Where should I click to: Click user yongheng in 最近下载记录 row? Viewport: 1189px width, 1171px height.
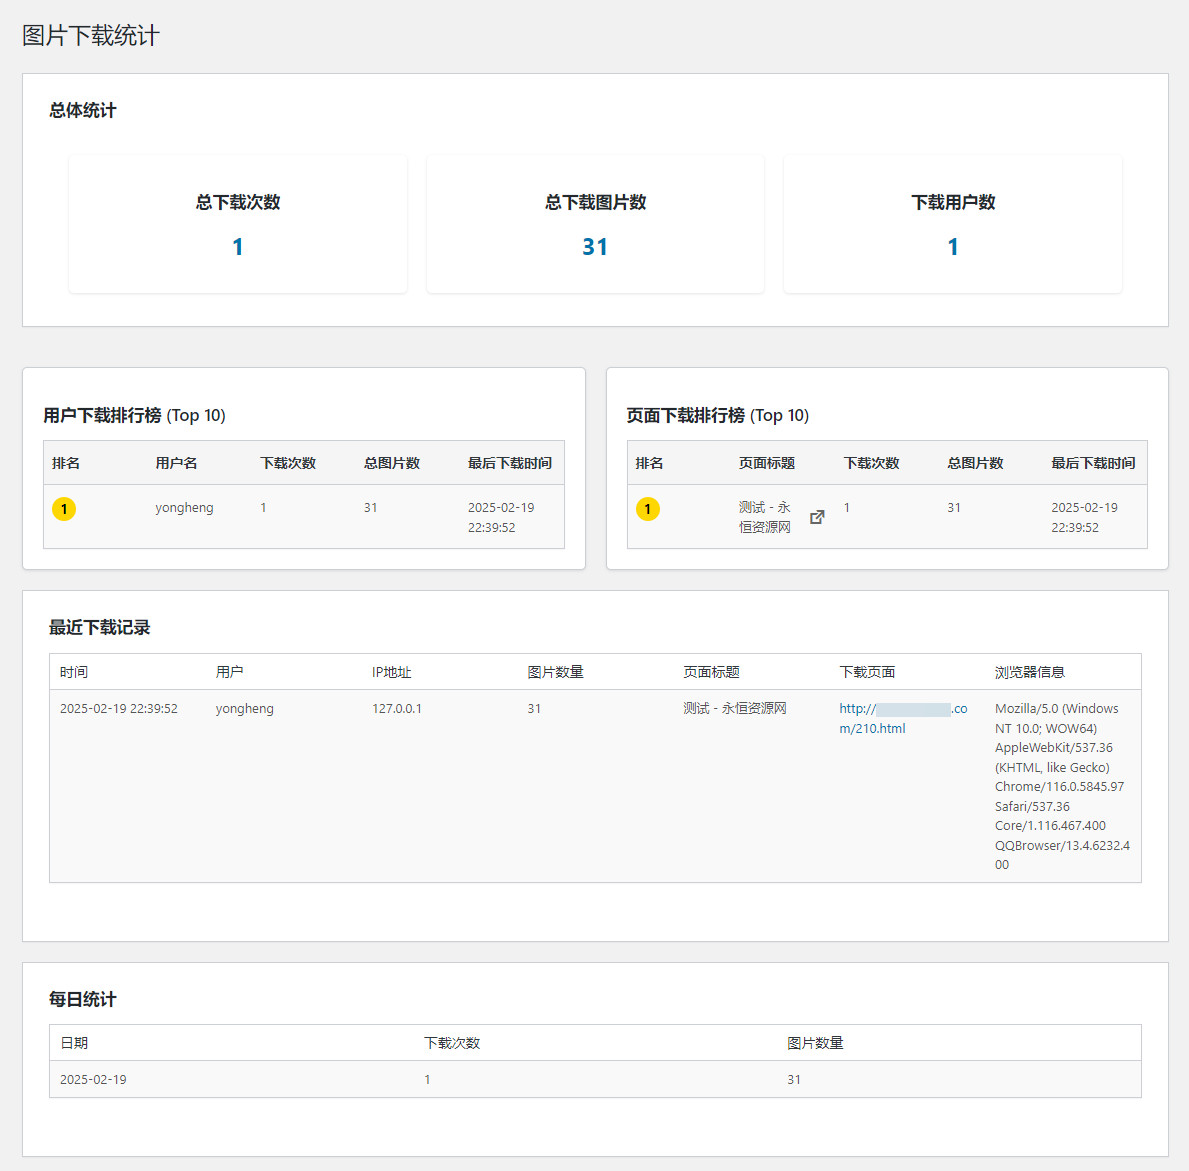(x=244, y=708)
